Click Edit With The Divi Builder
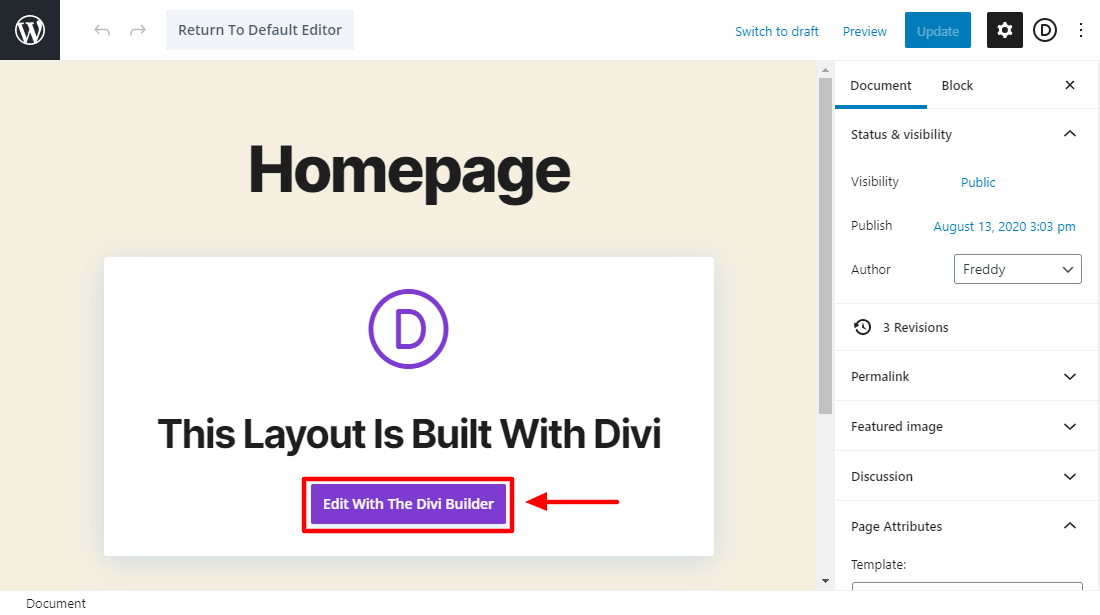The height and width of the screenshot is (615, 1100). pos(408,504)
